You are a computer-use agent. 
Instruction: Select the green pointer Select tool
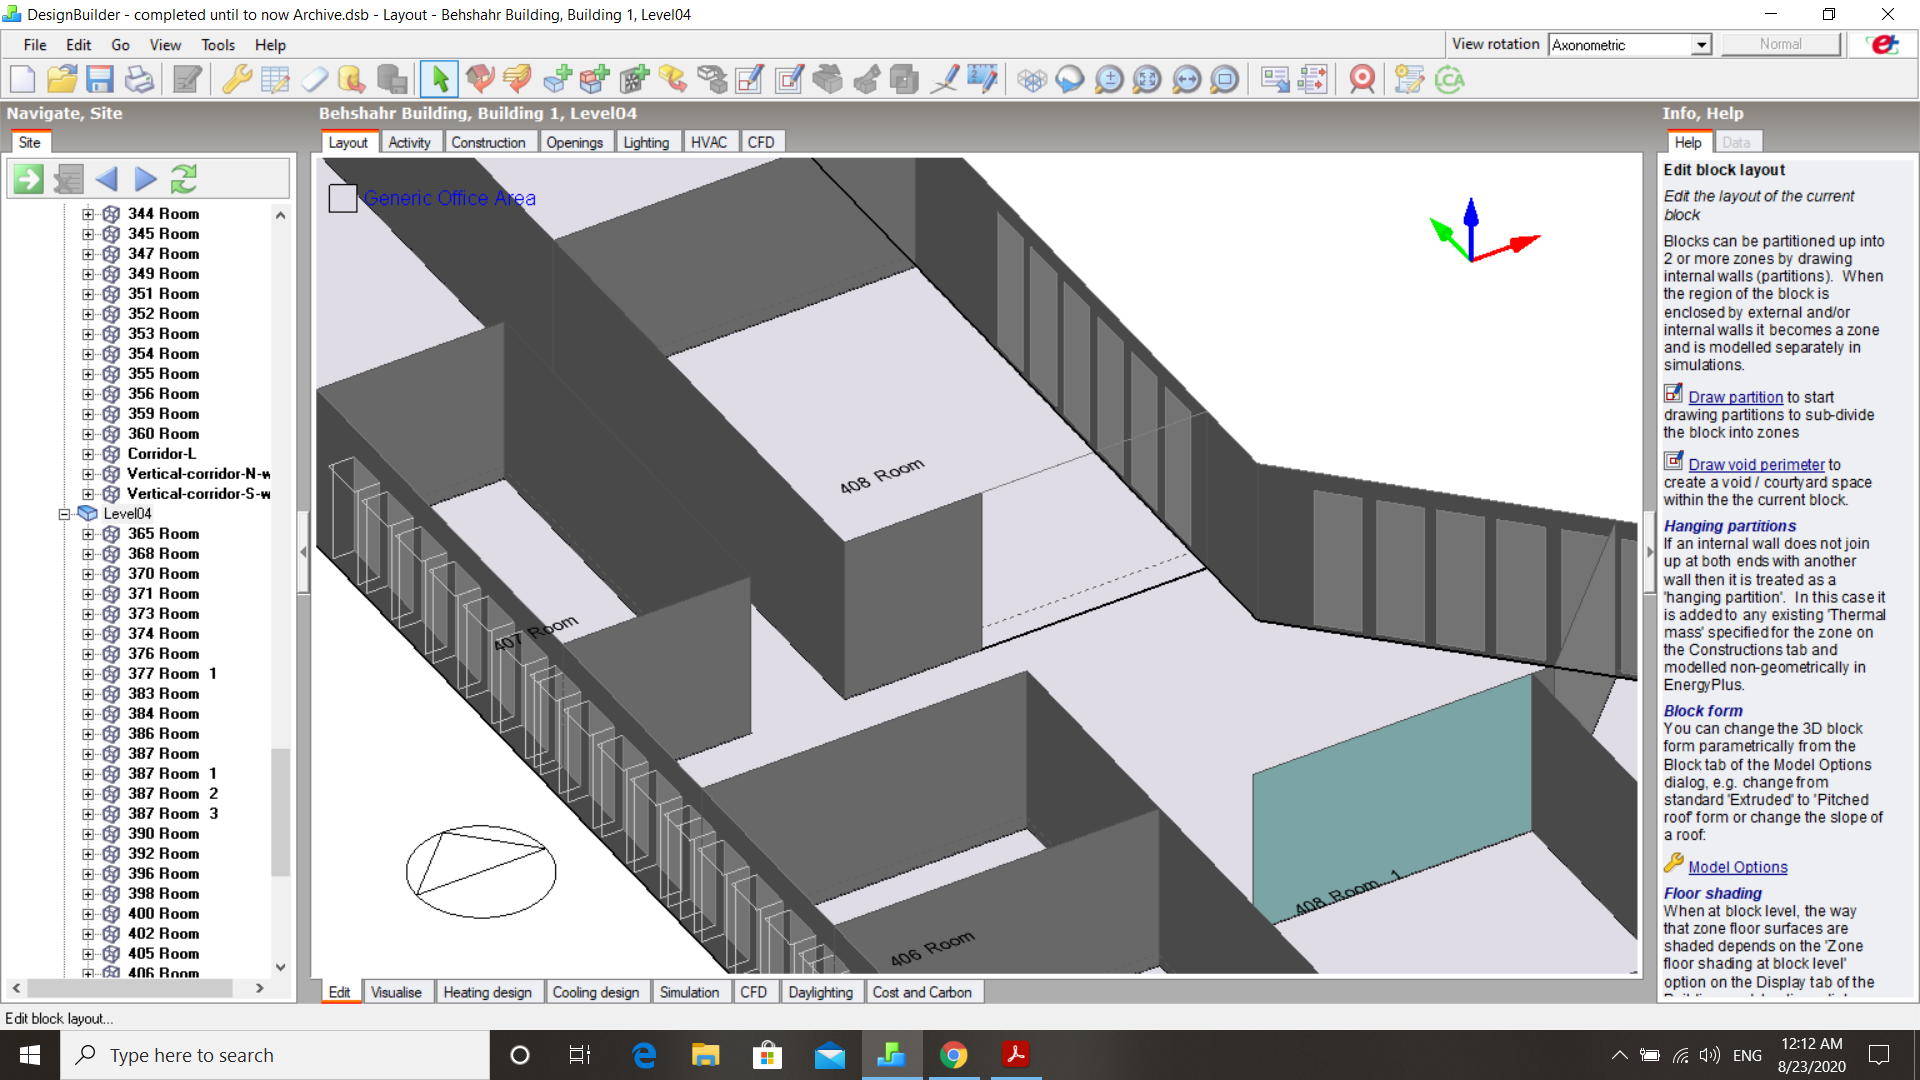coord(439,79)
